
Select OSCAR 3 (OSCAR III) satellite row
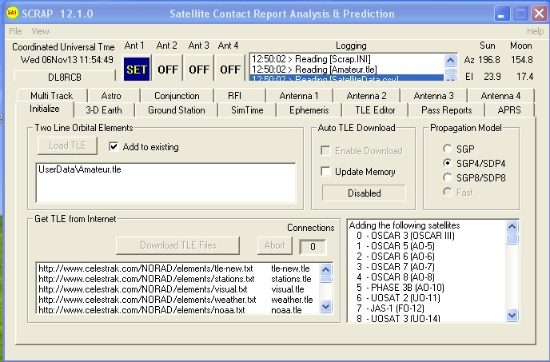[x=427, y=236]
